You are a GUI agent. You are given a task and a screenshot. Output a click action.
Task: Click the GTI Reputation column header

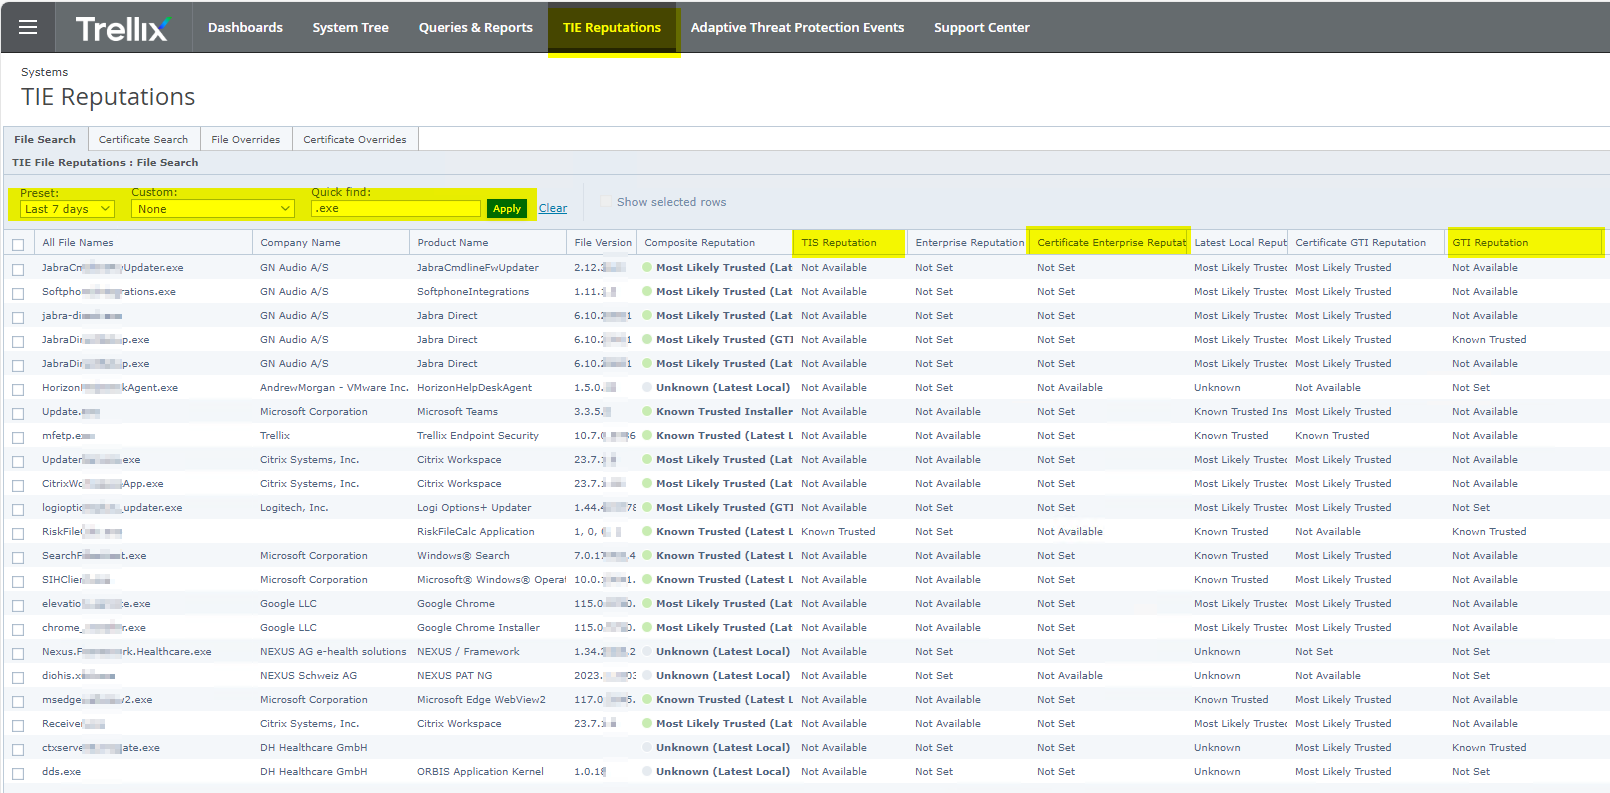(1490, 243)
